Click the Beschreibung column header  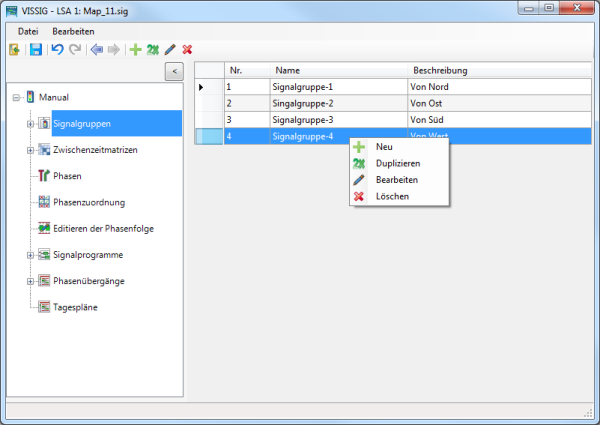[x=440, y=71]
